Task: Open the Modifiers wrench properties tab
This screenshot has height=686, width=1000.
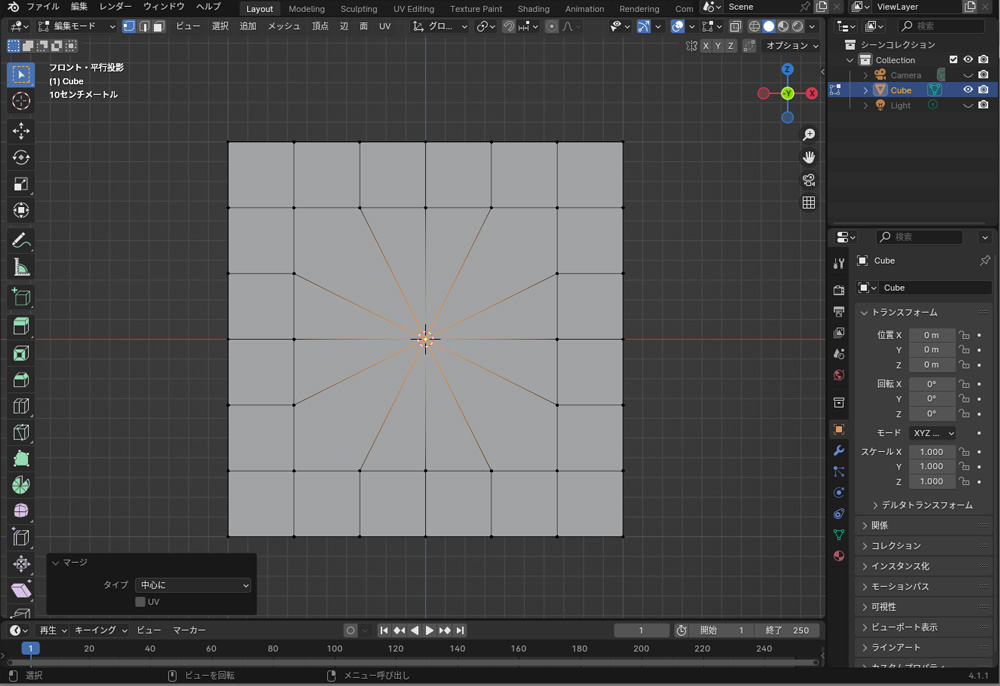Action: pyautogui.click(x=839, y=451)
